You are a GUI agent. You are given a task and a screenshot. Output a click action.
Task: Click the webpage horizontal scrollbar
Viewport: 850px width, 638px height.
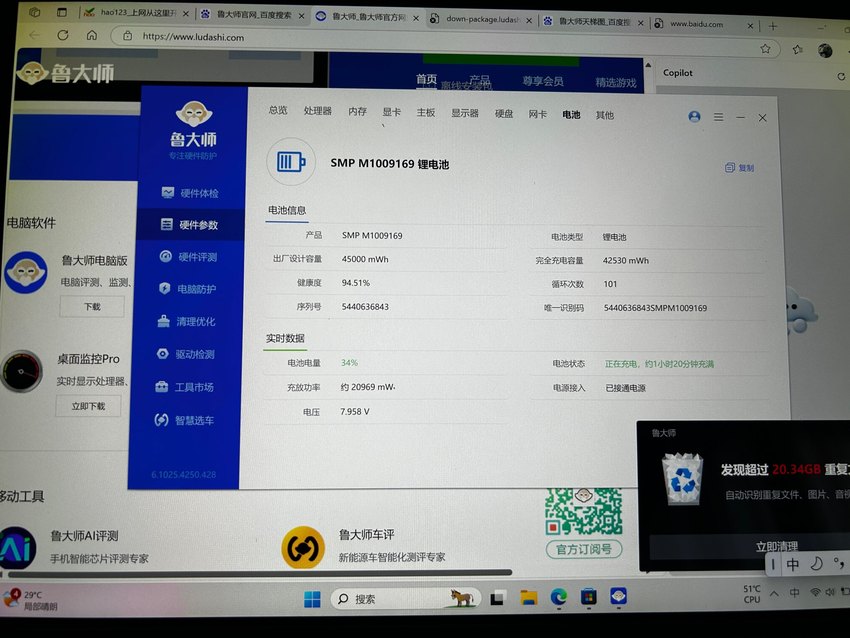259,572
